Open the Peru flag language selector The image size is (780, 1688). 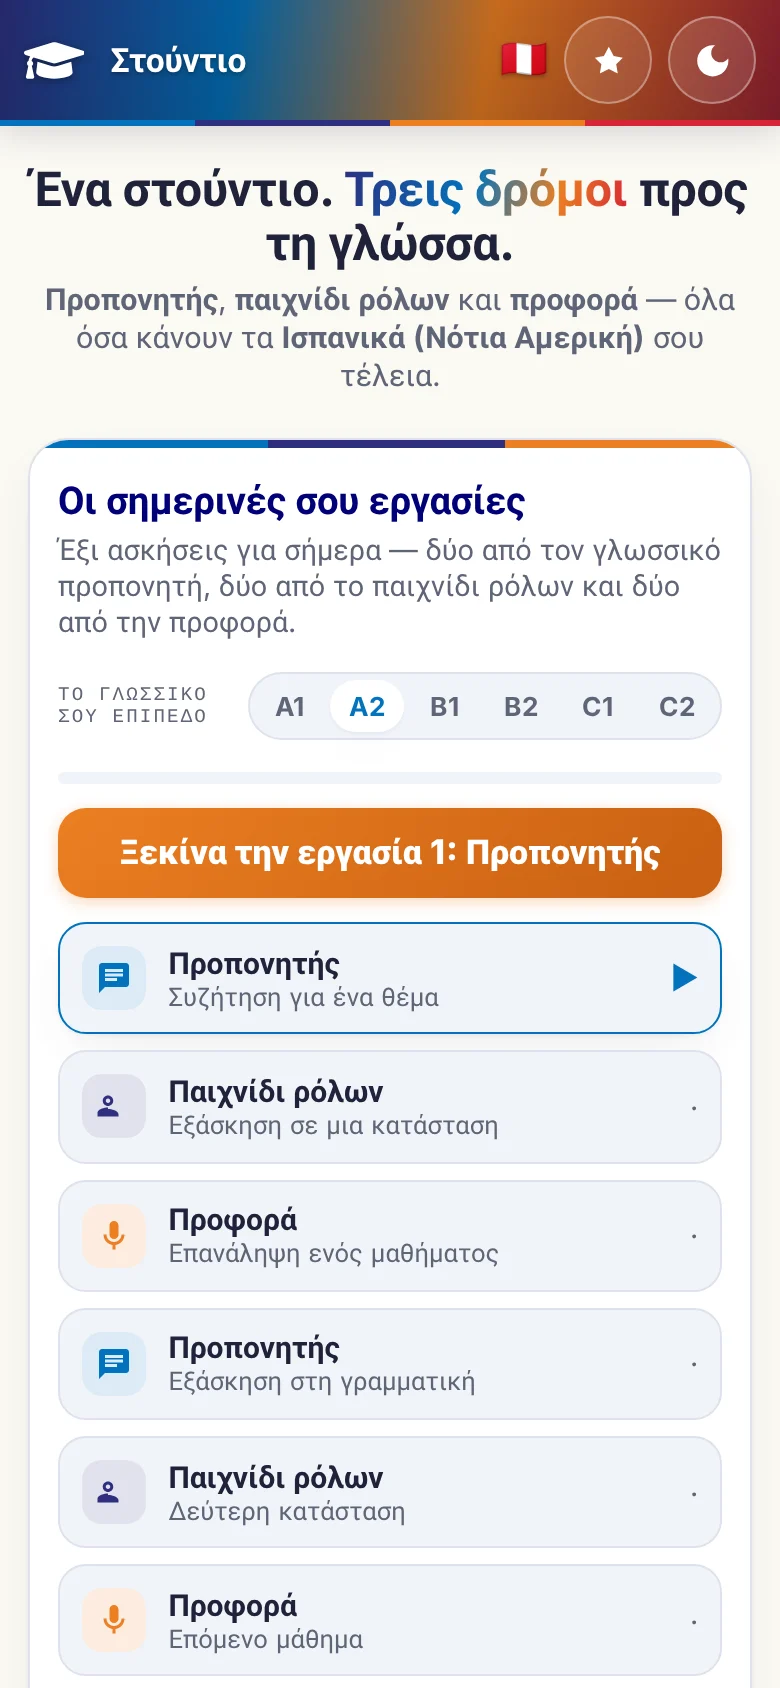524,60
